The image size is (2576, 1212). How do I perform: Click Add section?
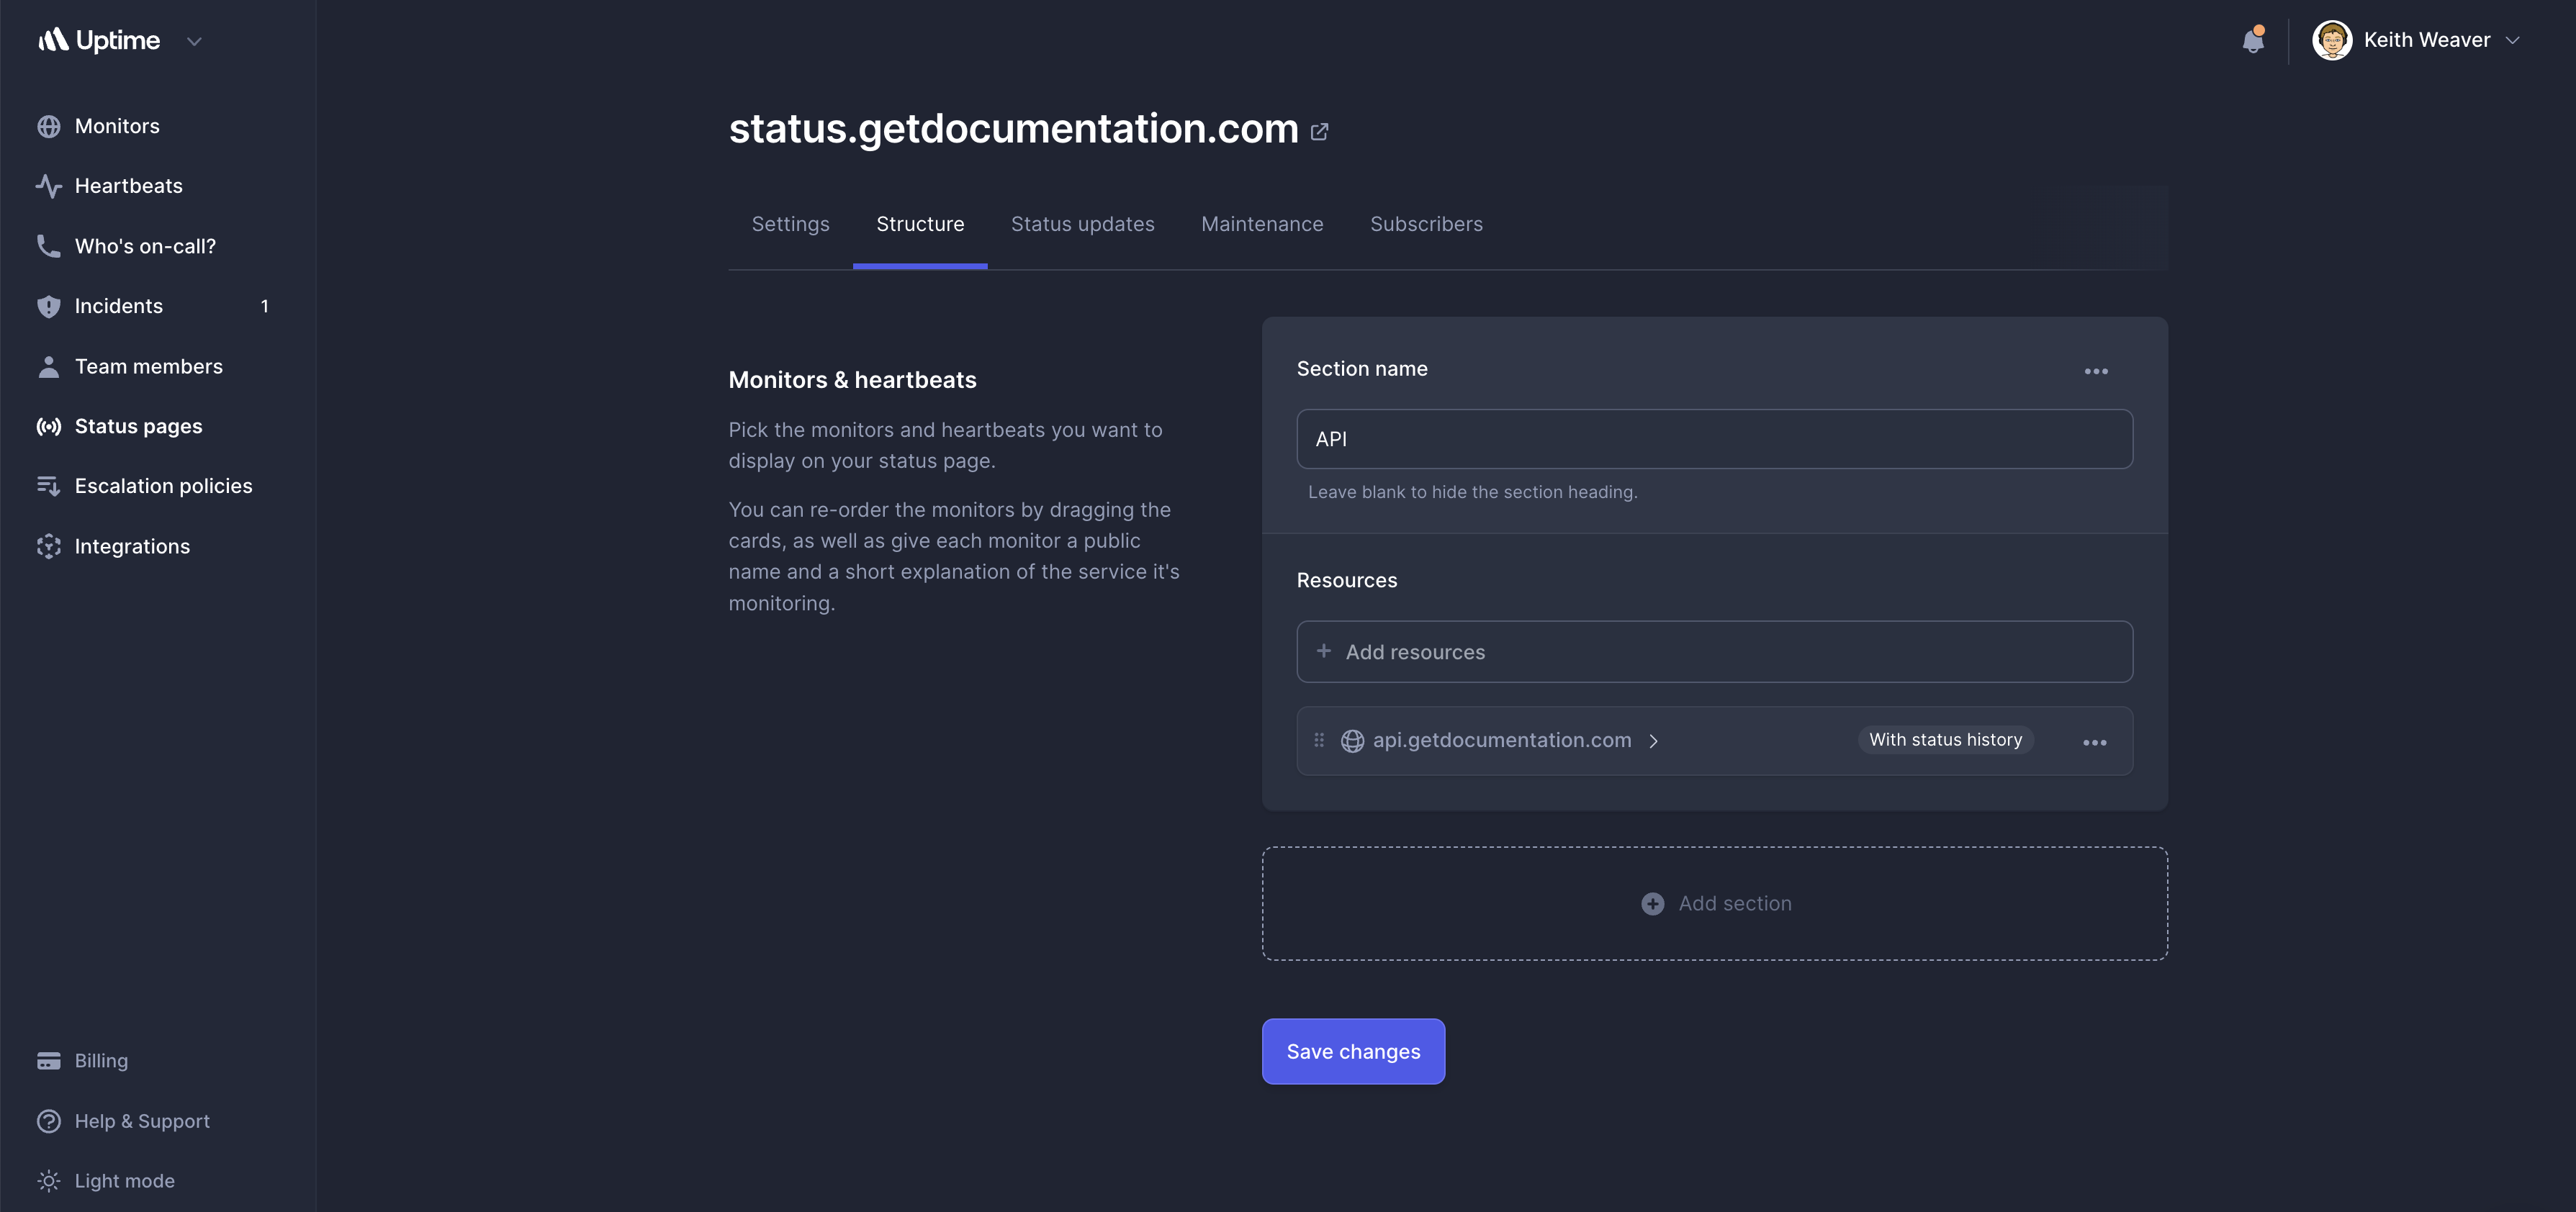coord(1715,904)
